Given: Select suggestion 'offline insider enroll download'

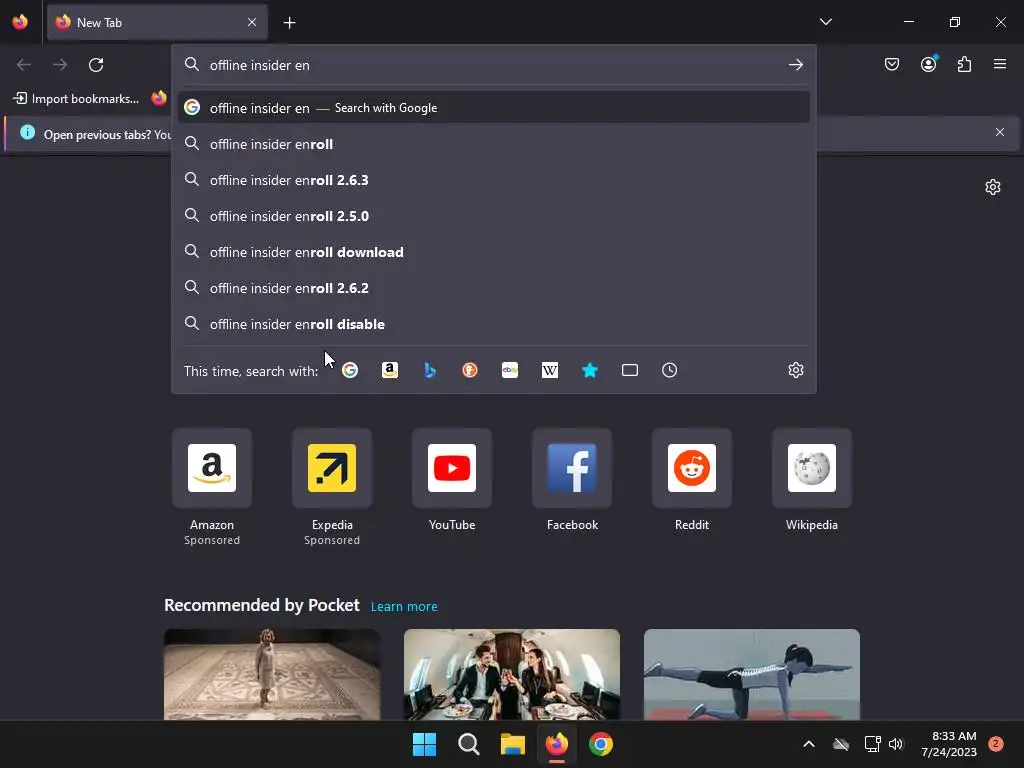Looking at the screenshot, I should point(494,252).
